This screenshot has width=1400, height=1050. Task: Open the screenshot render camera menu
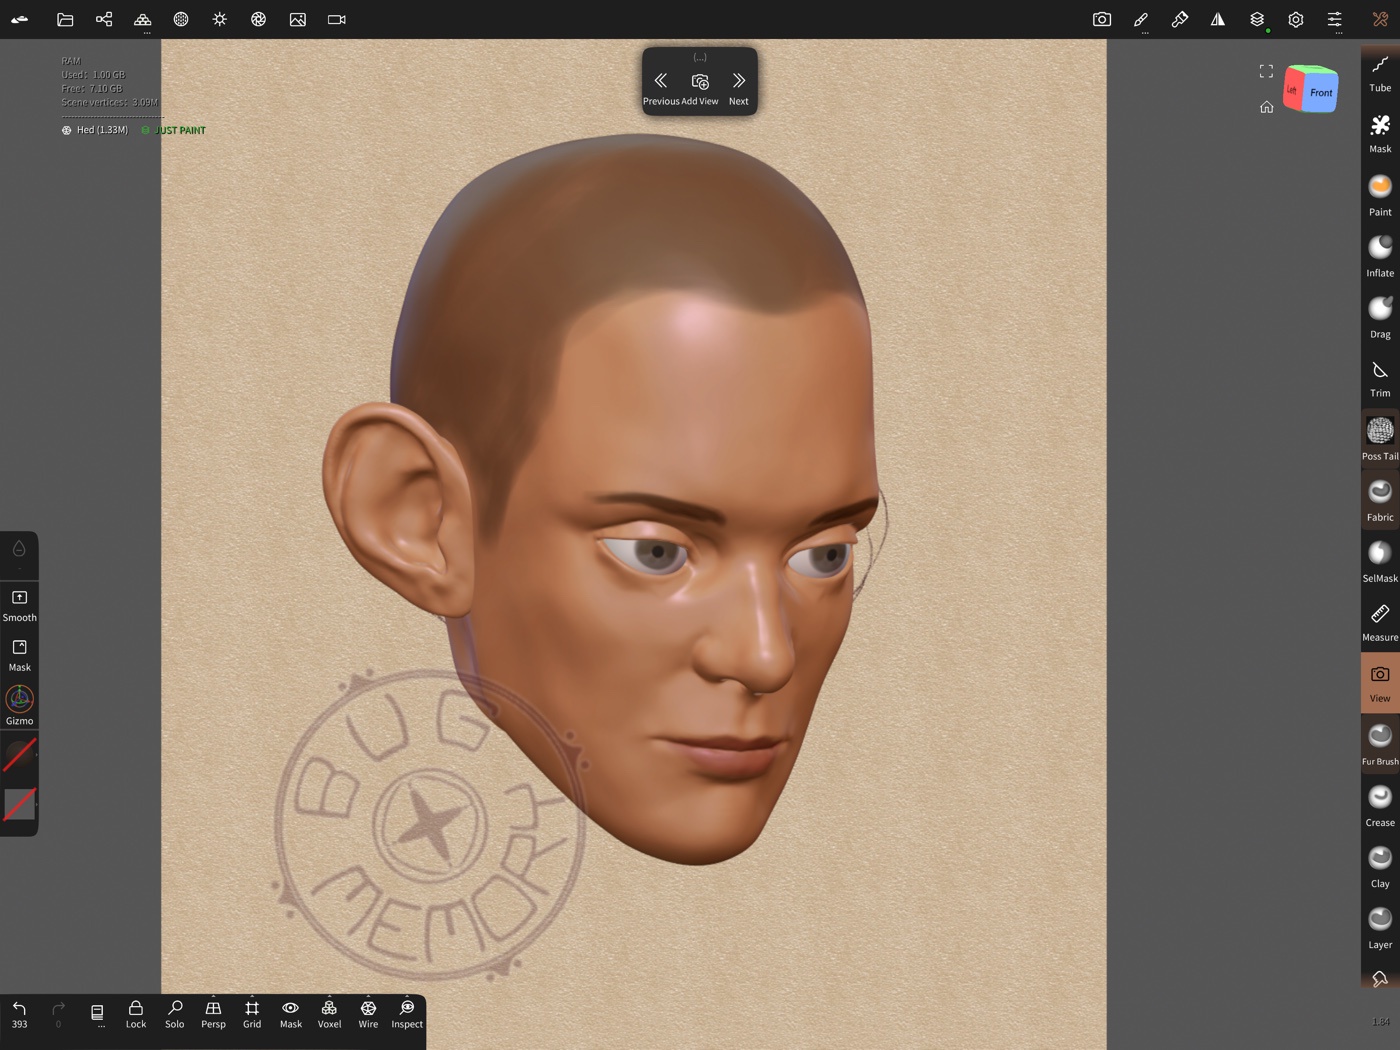1102,19
